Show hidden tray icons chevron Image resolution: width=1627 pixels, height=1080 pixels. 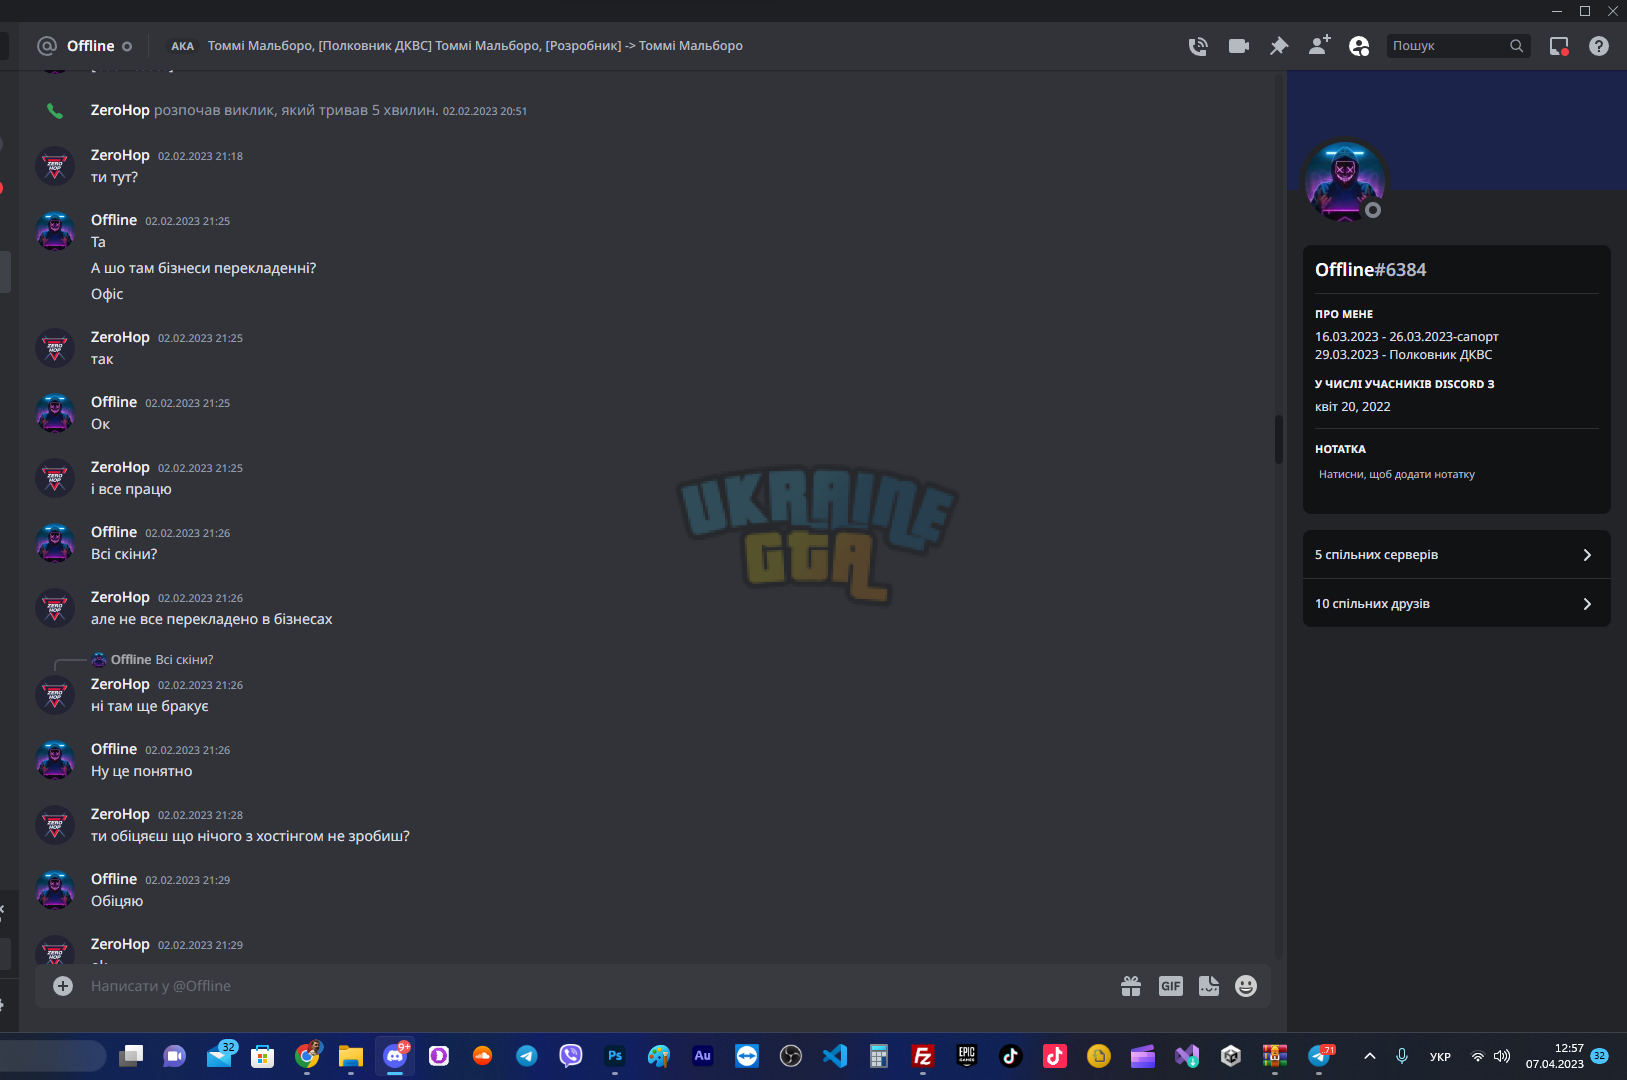(1370, 1056)
